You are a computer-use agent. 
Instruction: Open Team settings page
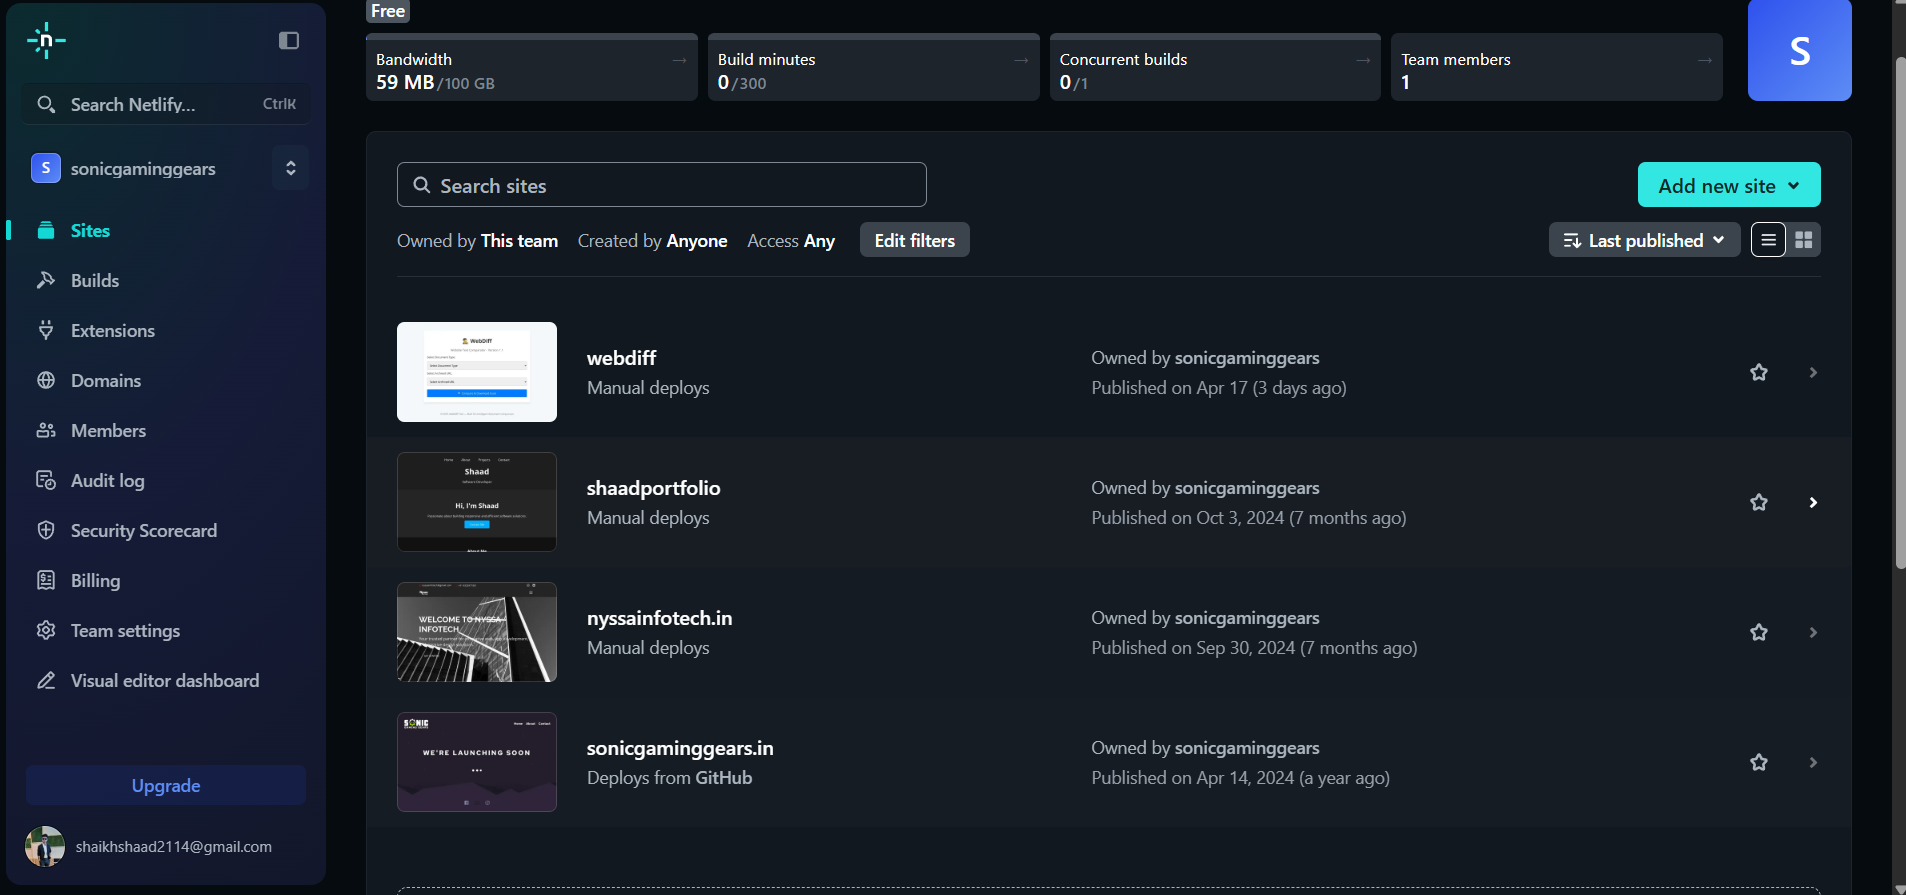[125, 630]
